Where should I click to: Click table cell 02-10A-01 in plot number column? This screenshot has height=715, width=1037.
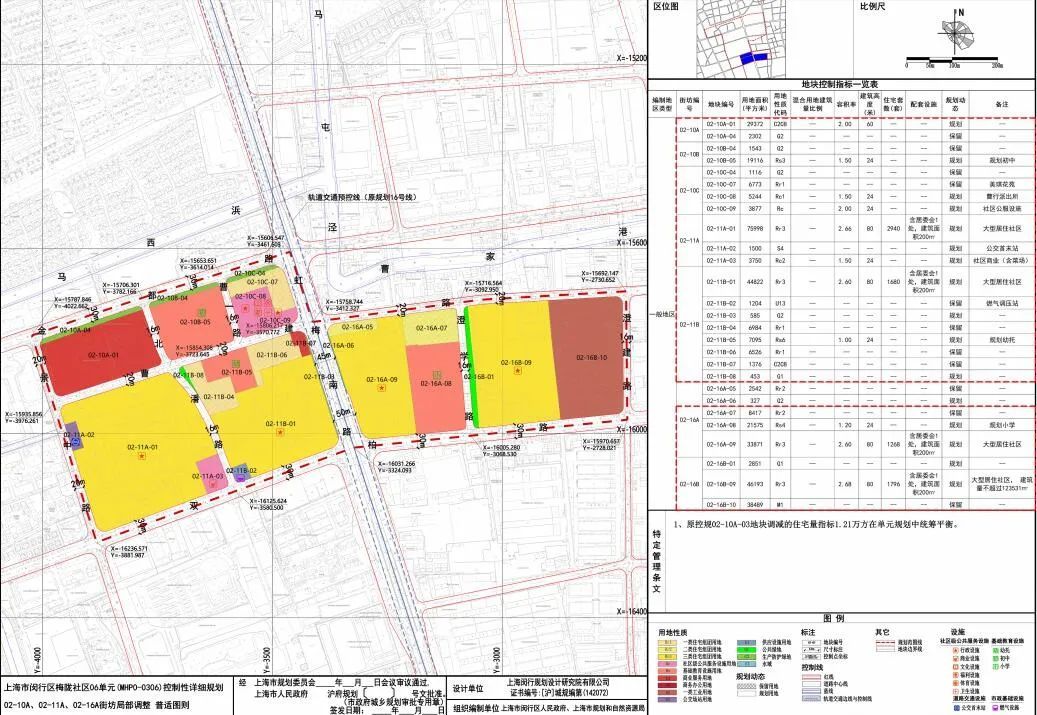click(x=721, y=124)
